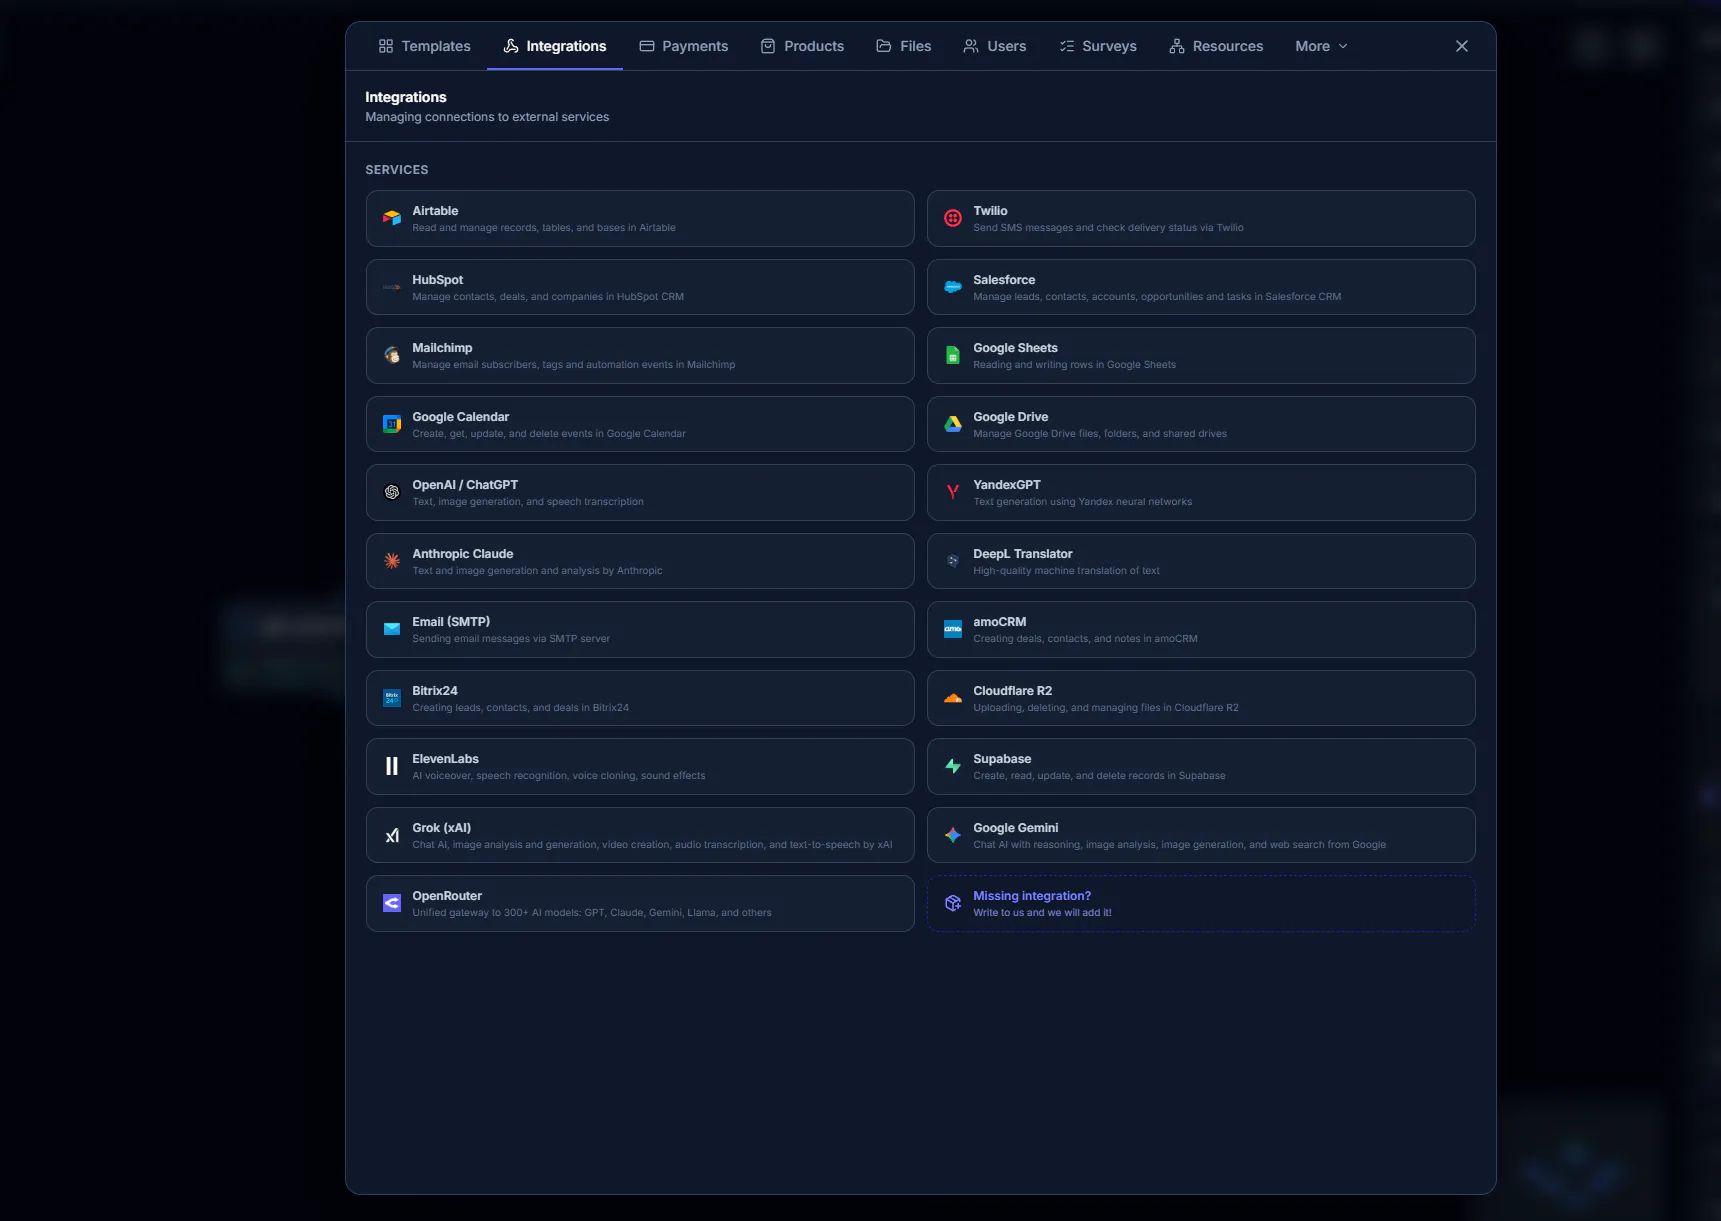1721x1221 pixels.
Task: Click the Supabase bolt icon
Action: click(953, 766)
